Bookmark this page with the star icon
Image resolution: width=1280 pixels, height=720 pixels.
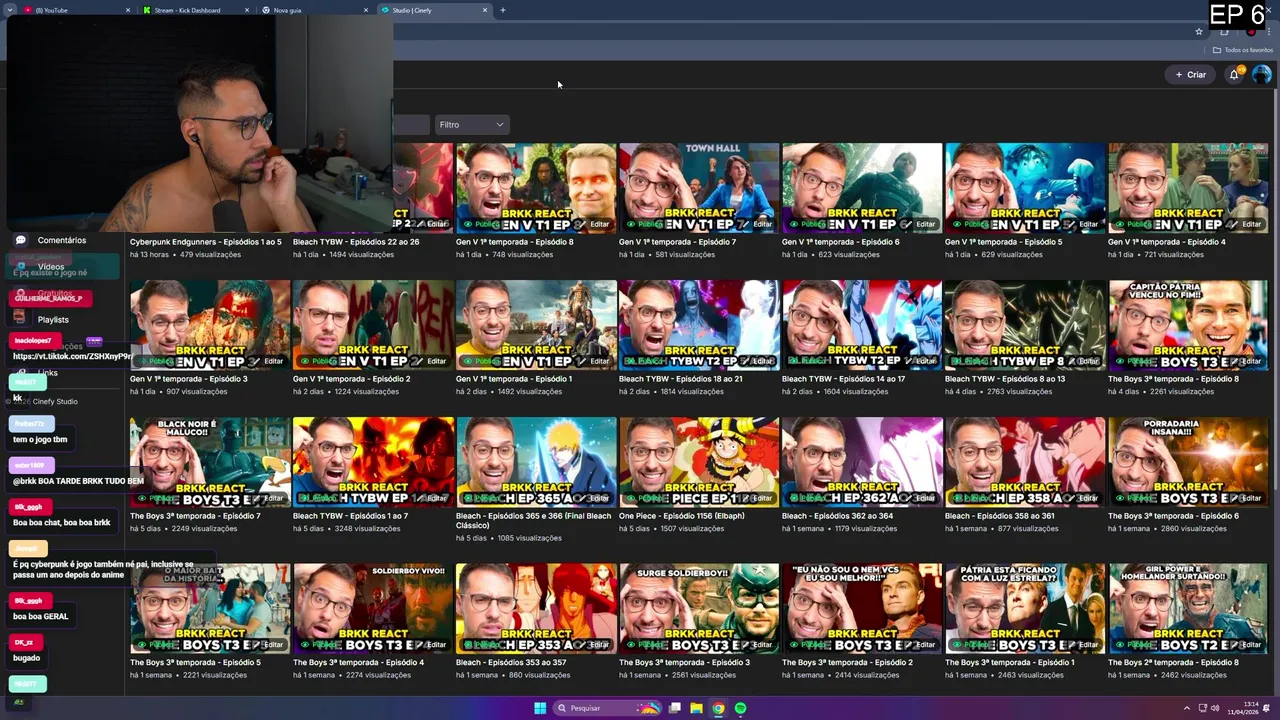tap(1199, 31)
